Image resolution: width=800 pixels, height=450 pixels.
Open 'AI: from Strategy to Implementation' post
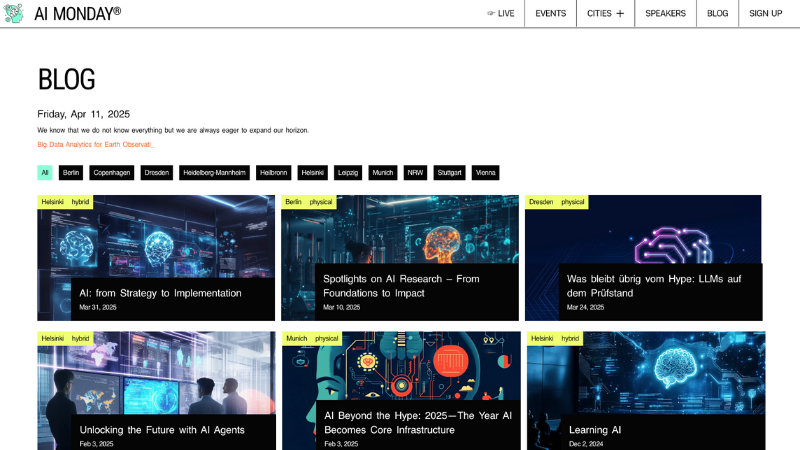pos(160,293)
